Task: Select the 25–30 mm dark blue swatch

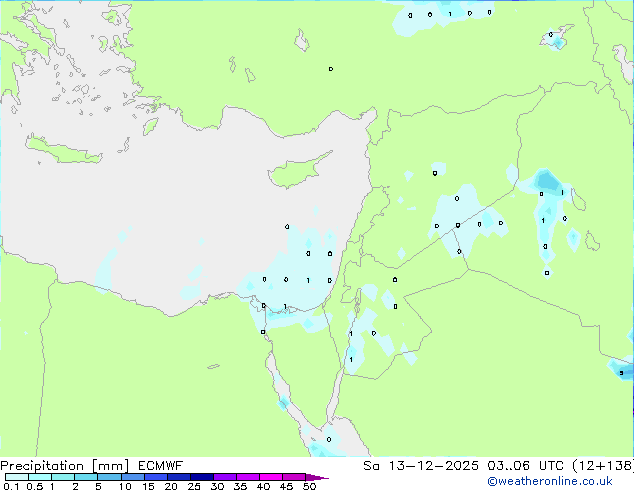Action: point(201,477)
